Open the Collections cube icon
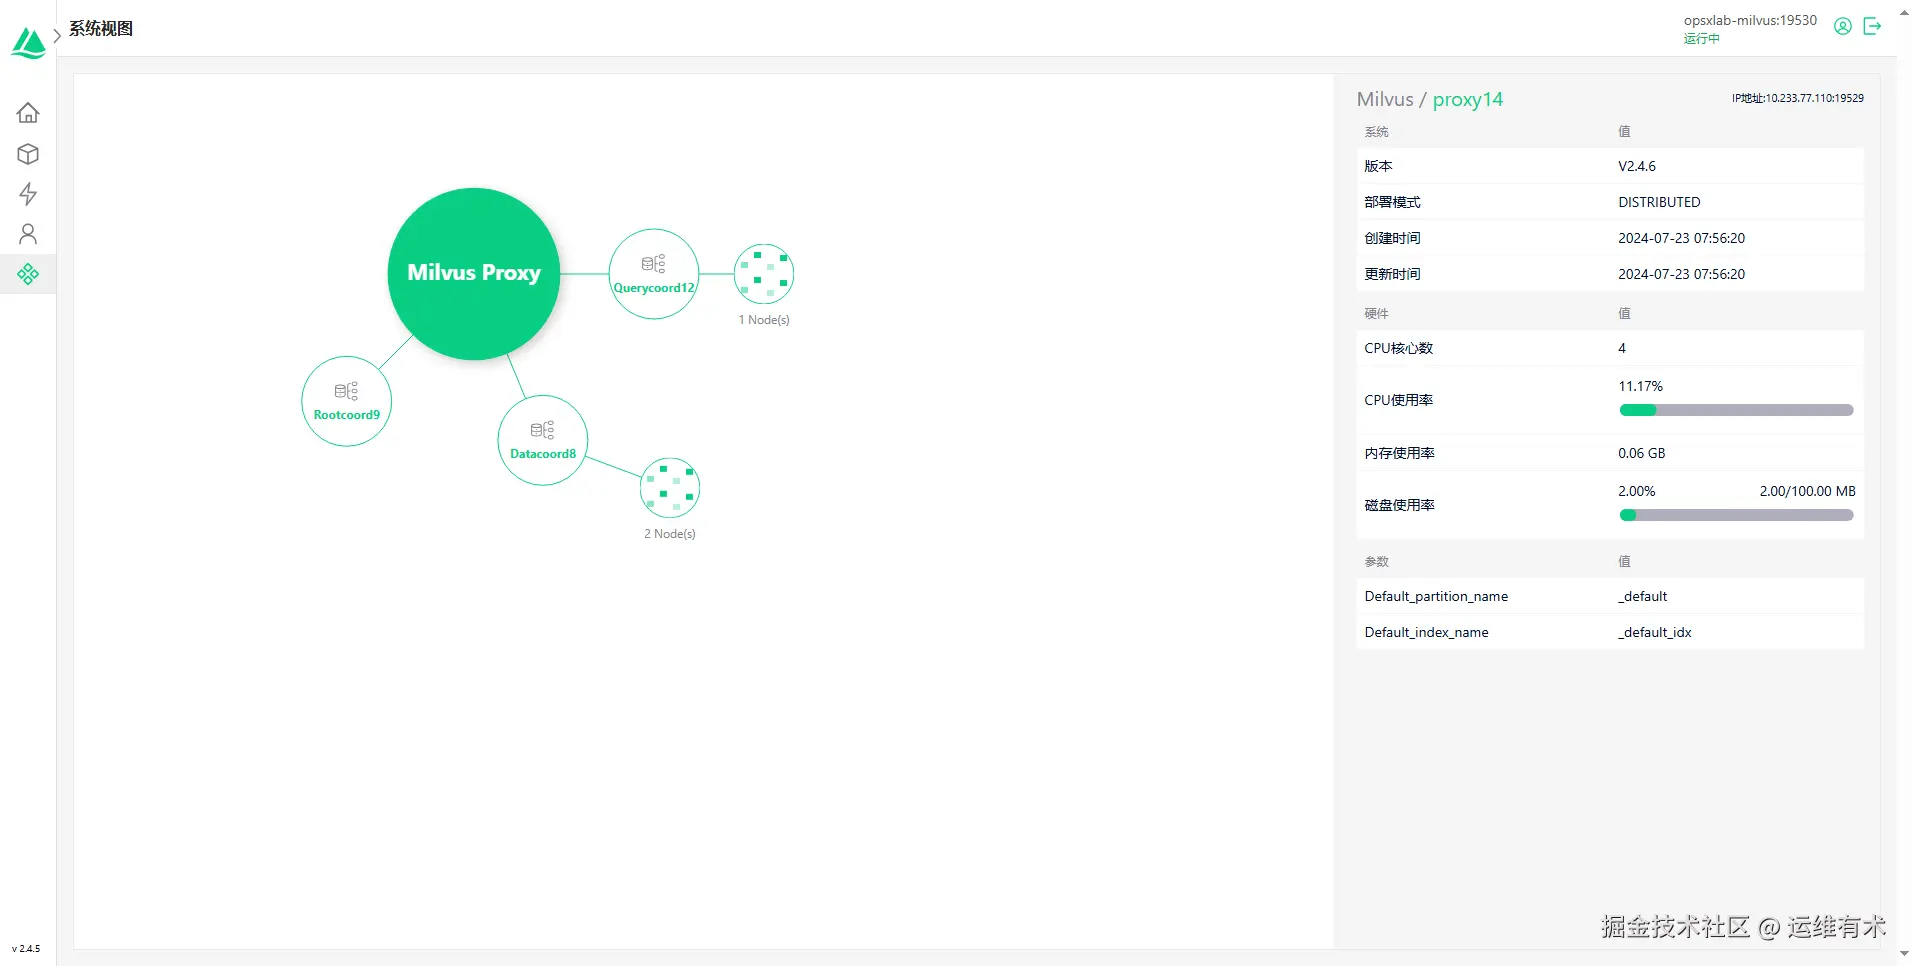The width and height of the screenshot is (1912, 966). point(28,154)
